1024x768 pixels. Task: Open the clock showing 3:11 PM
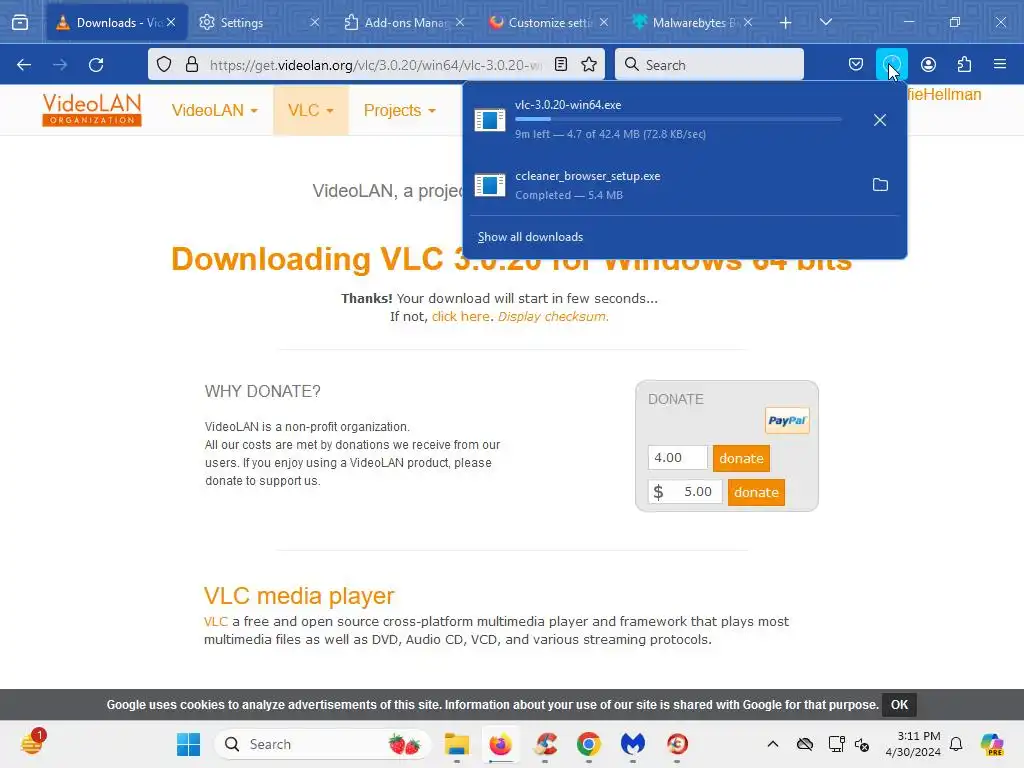[913, 744]
